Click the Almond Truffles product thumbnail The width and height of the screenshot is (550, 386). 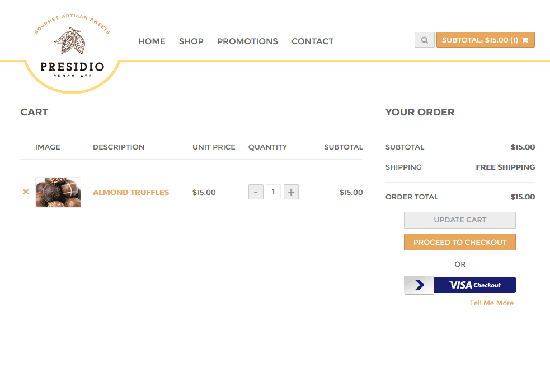[58, 192]
